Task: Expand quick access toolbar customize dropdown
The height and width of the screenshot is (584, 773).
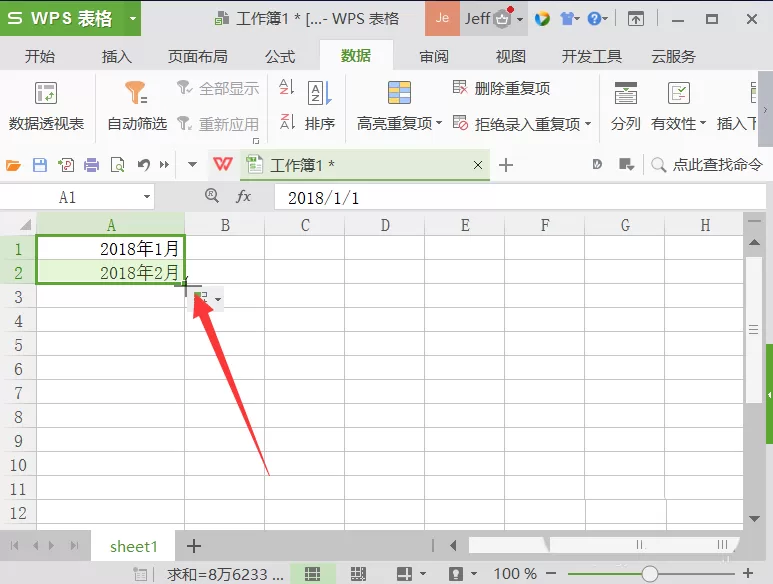Action: tap(193, 165)
